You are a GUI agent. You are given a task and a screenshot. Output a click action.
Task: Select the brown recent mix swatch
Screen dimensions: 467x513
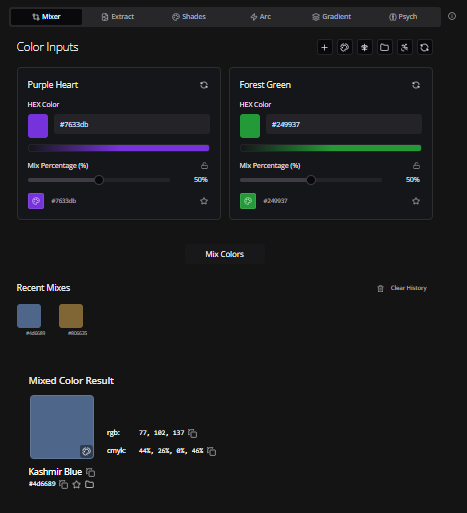71,316
